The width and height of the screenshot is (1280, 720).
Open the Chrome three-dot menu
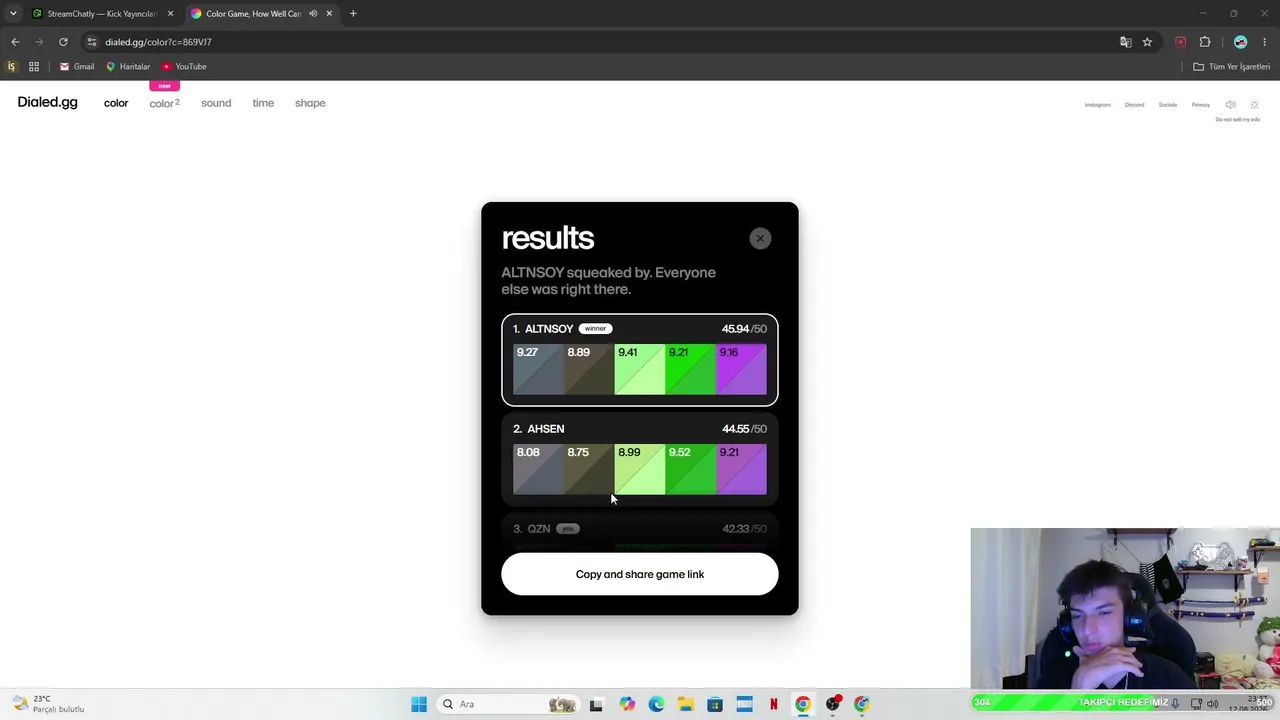(x=1265, y=42)
